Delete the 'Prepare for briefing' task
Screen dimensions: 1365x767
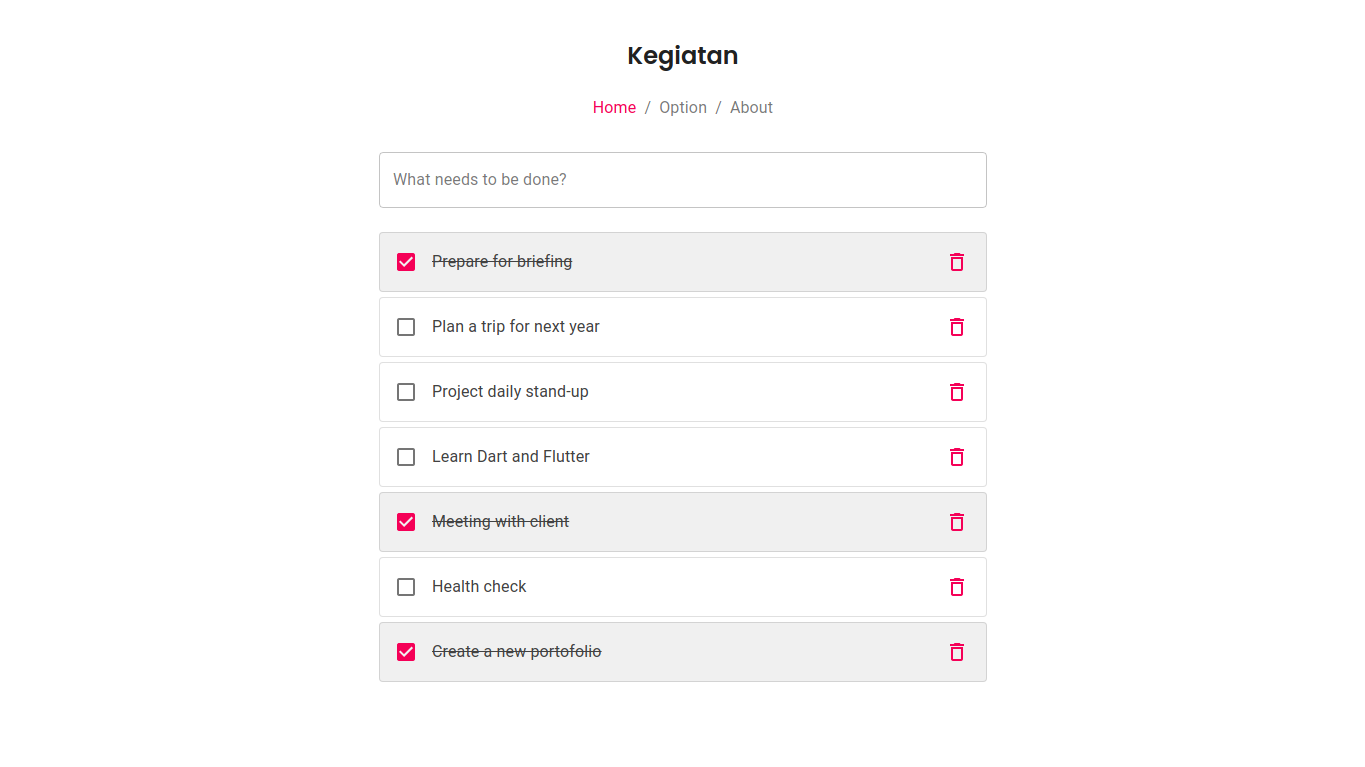[957, 262]
